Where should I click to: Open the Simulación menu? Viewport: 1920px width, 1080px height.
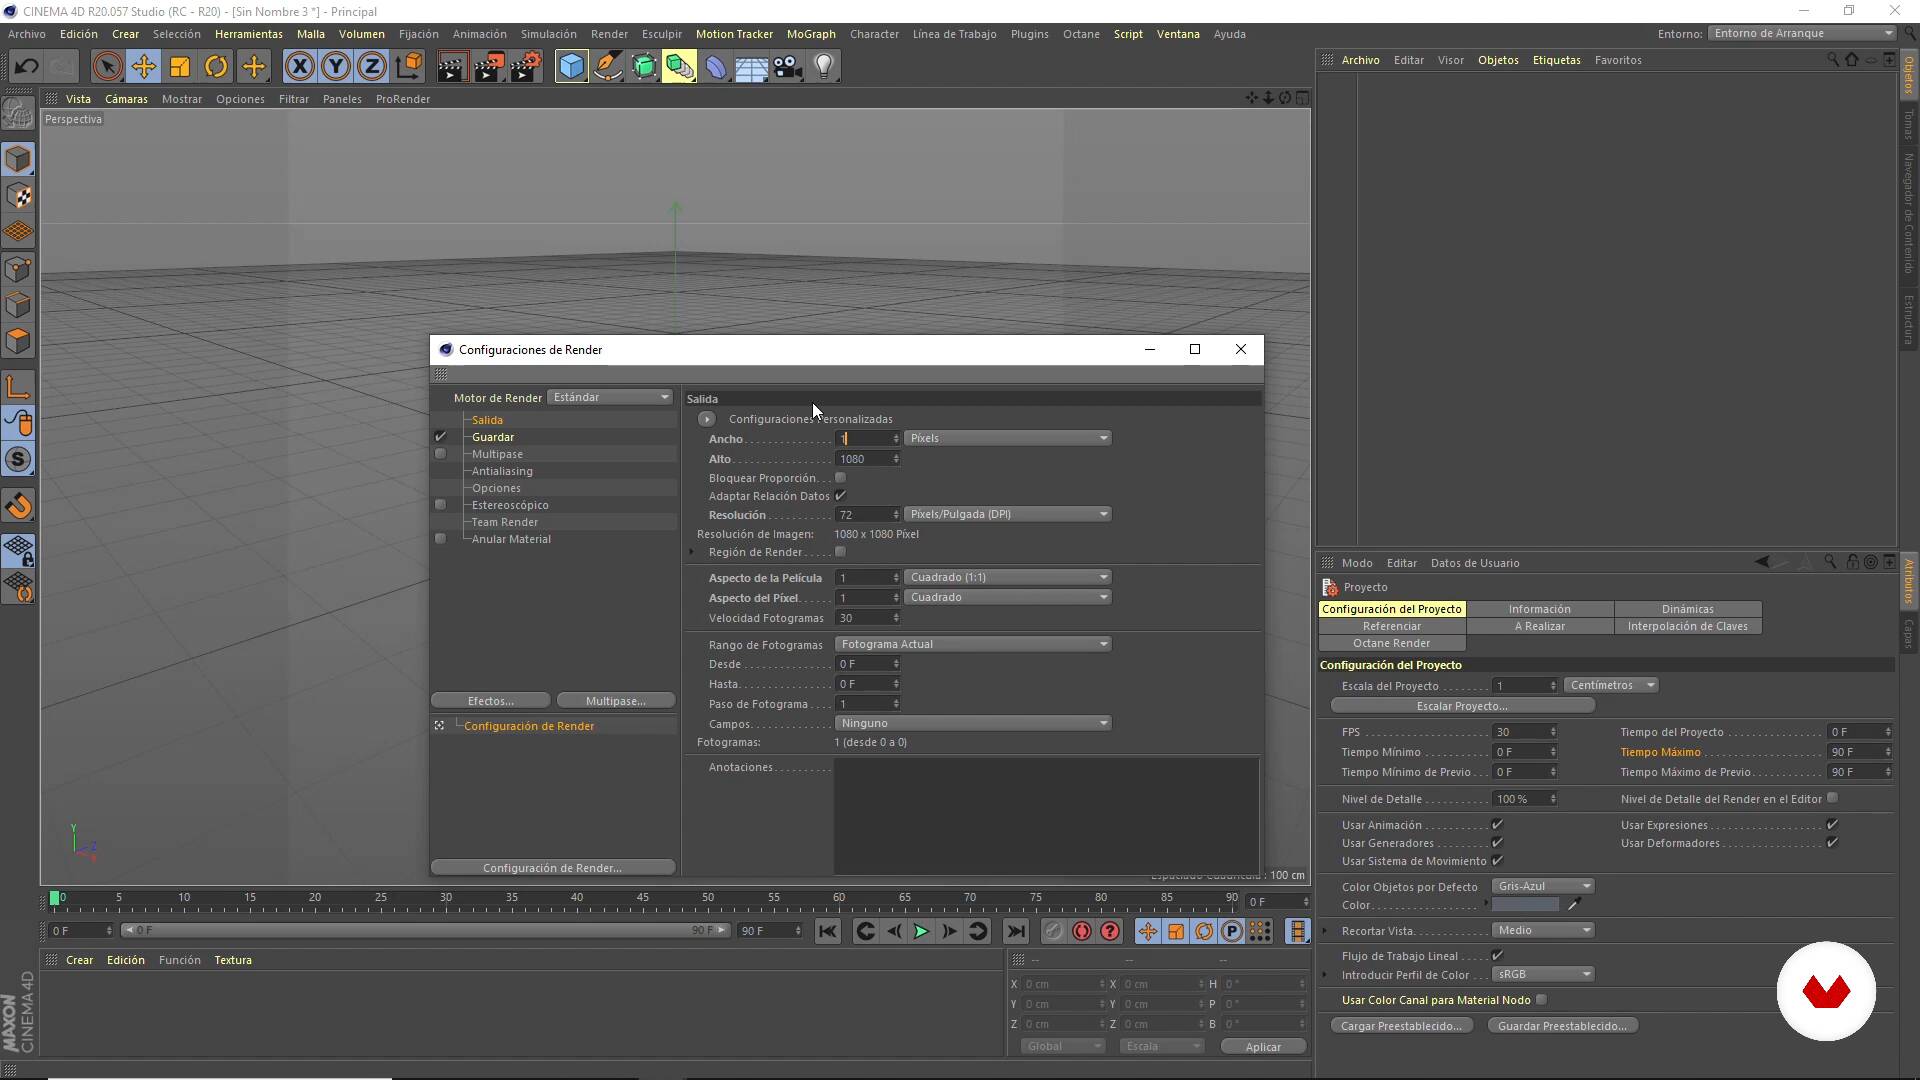click(548, 34)
